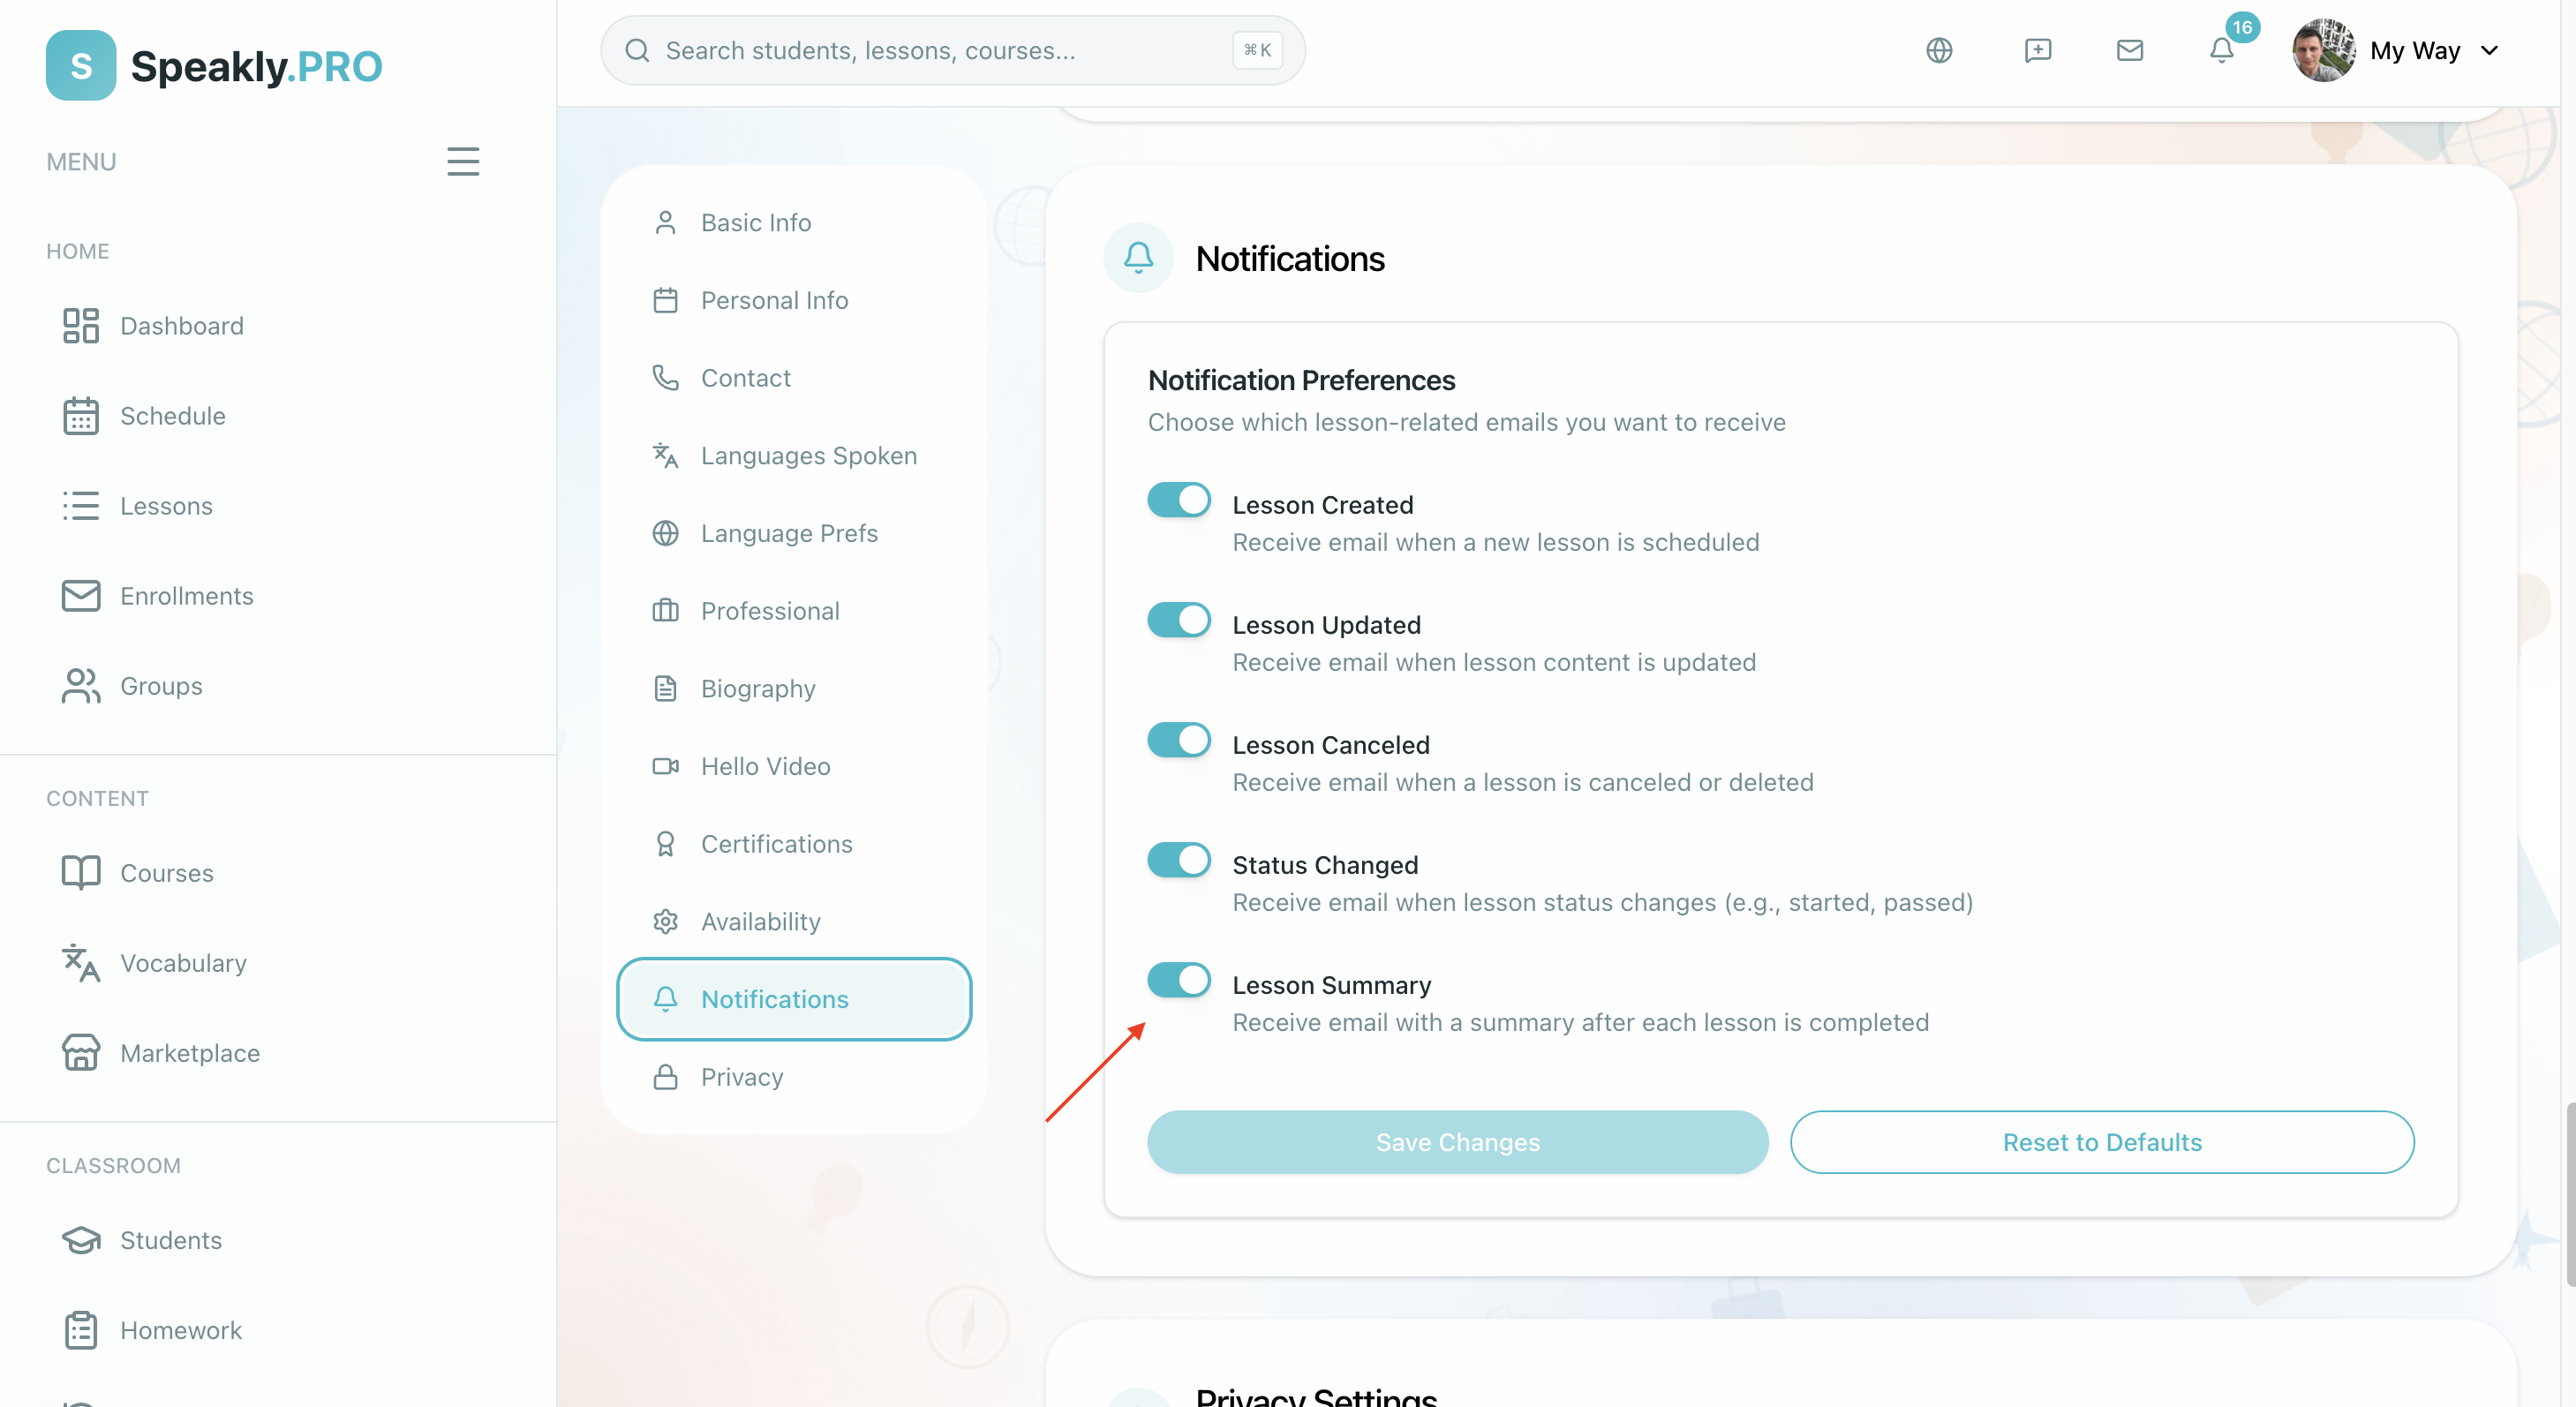Open the notification bell with 16 badge
The height and width of the screenshot is (1407, 2576).
2222,50
